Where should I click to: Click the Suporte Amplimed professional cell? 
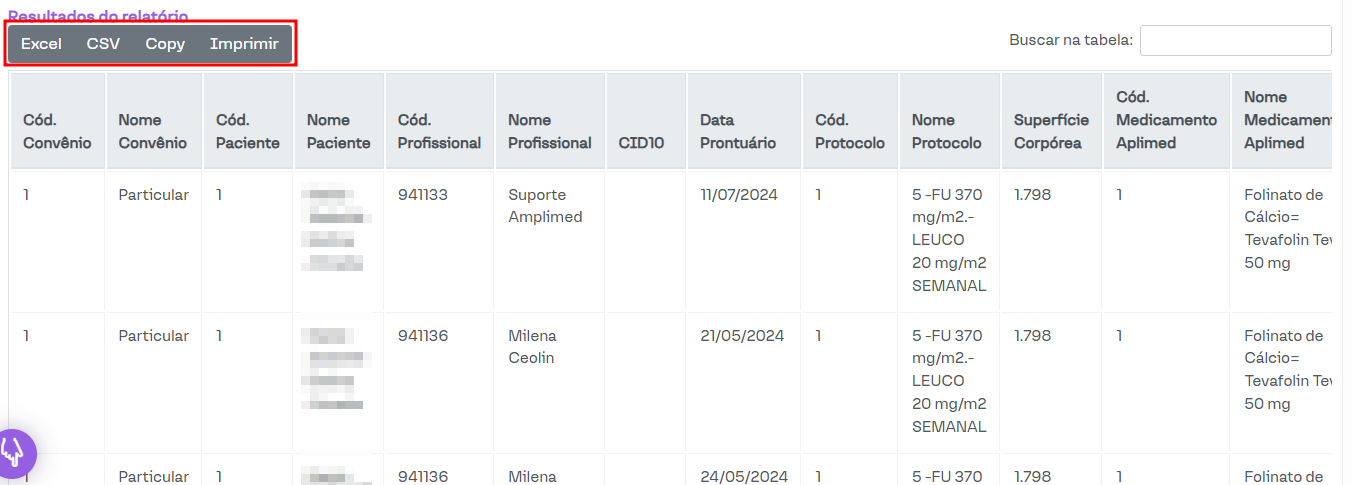pos(545,206)
